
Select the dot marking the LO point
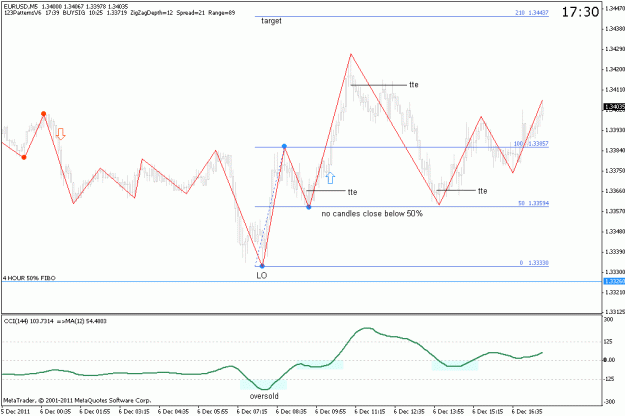(262, 266)
